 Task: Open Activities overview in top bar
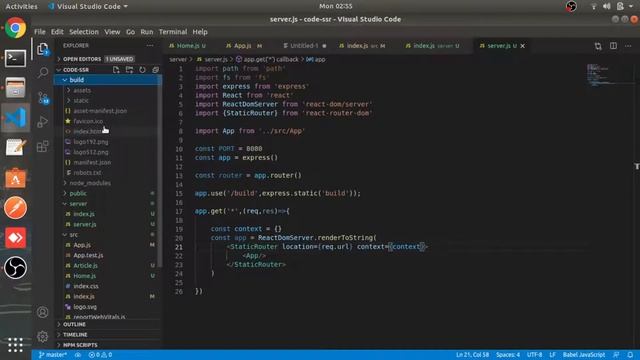(21, 6)
